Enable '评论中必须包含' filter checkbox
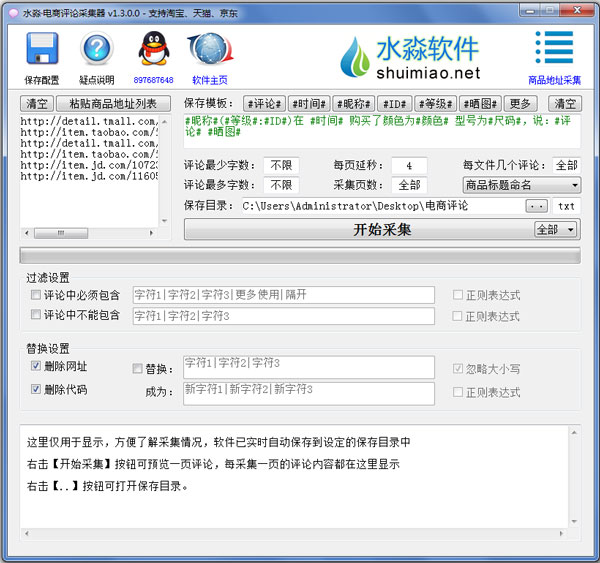600x563 pixels. [x=36, y=296]
